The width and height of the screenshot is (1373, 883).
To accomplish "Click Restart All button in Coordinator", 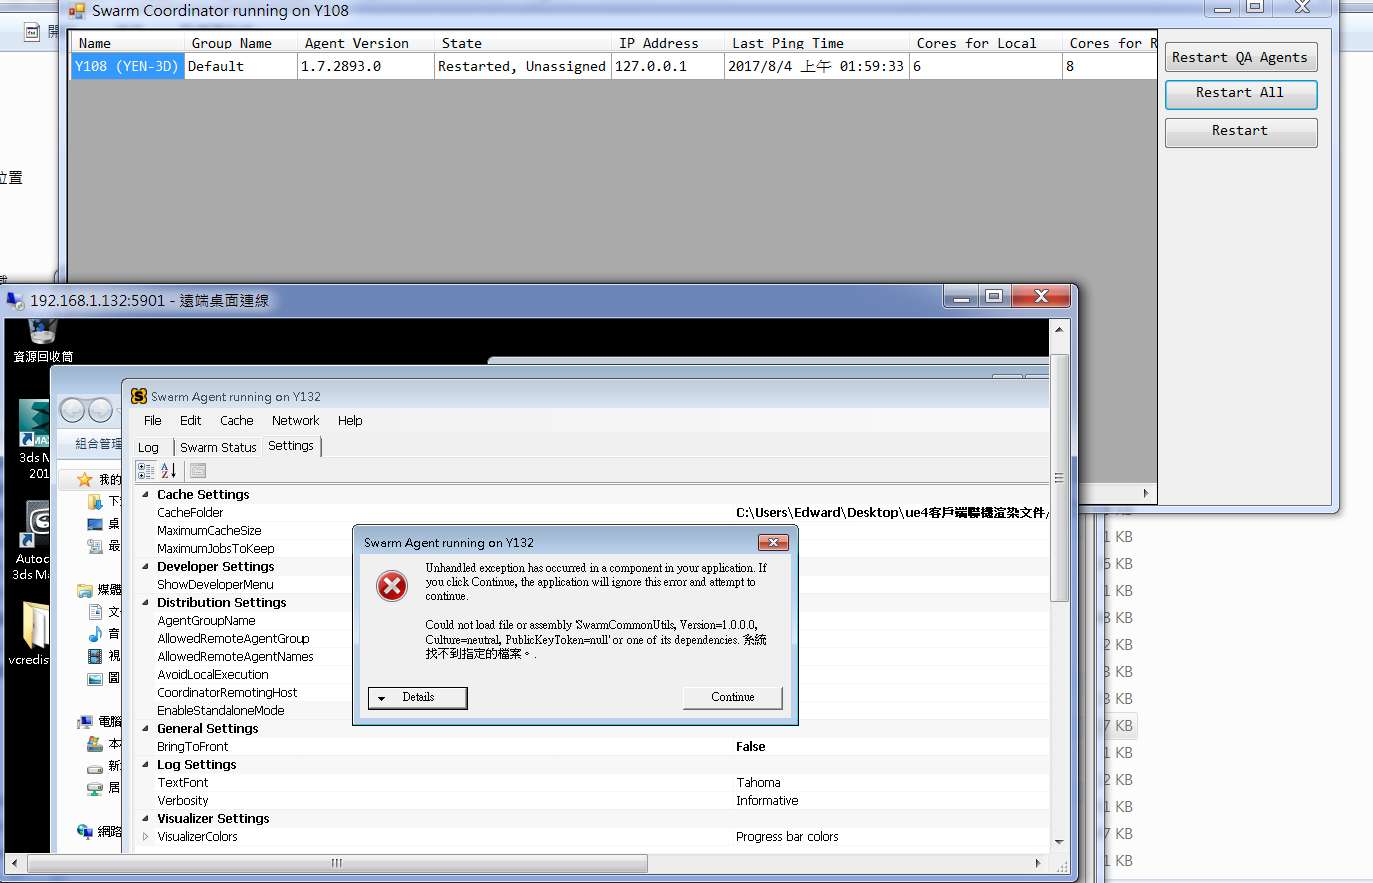I will 1240,93.
